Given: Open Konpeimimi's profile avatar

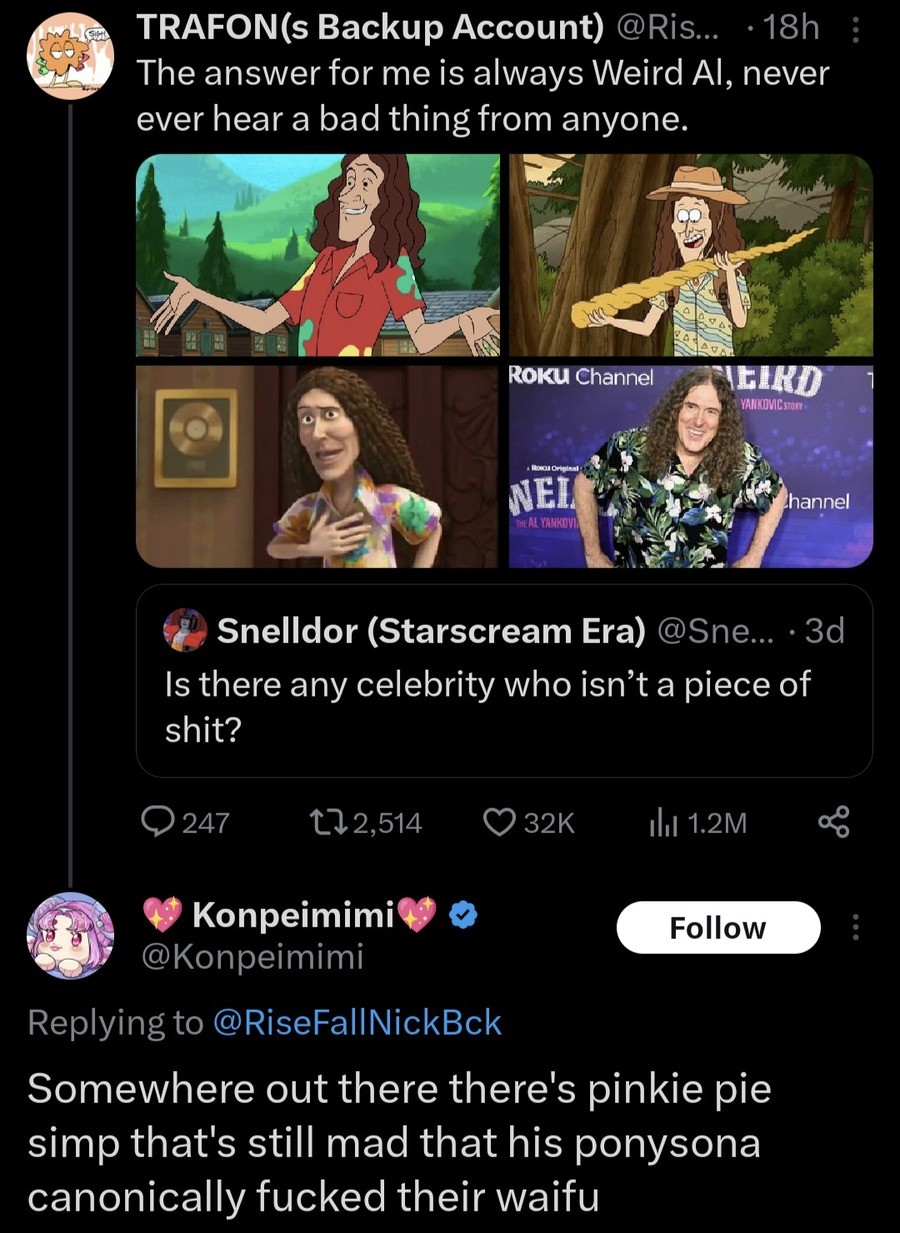Looking at the screenshot, I should click(x=69, y=936).
